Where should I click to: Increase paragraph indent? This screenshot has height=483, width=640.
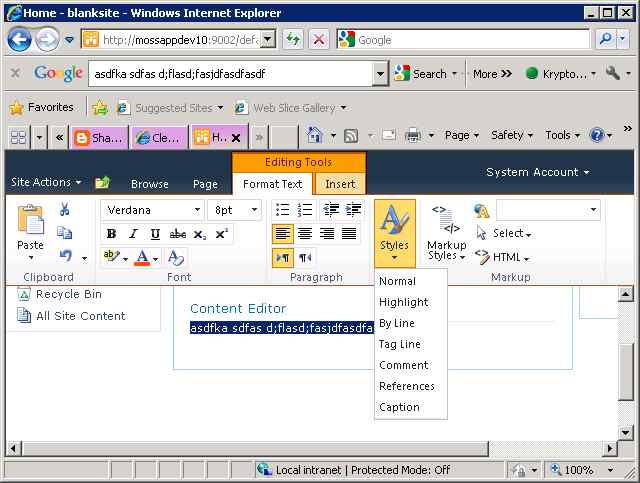click(353, 210)
